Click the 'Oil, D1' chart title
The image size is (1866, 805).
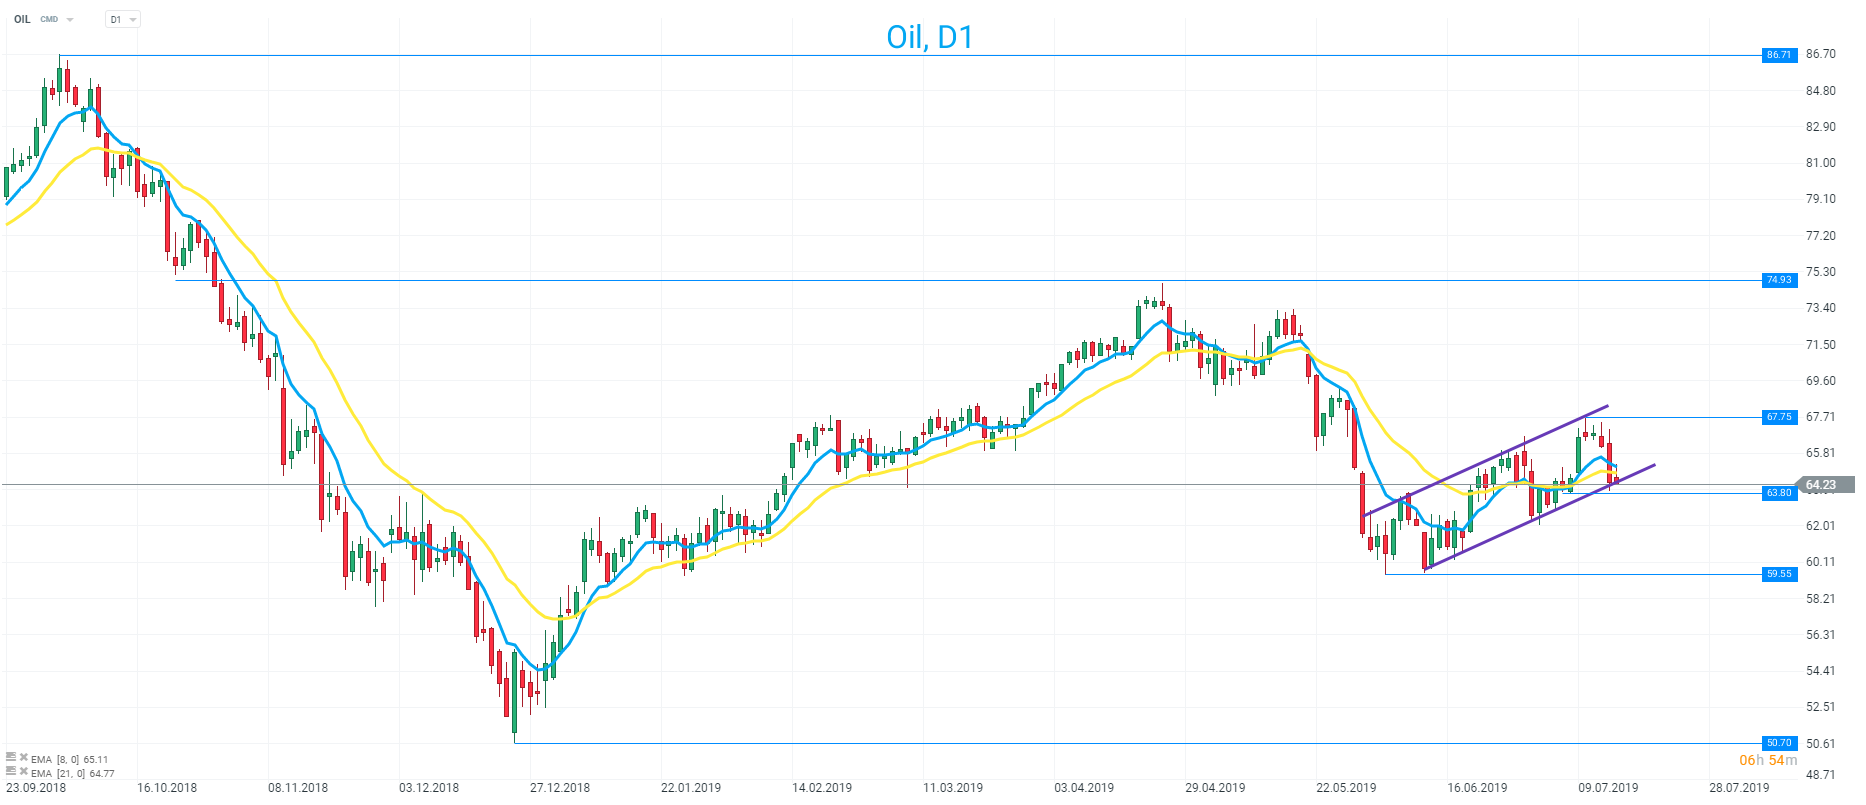(929, 37)
